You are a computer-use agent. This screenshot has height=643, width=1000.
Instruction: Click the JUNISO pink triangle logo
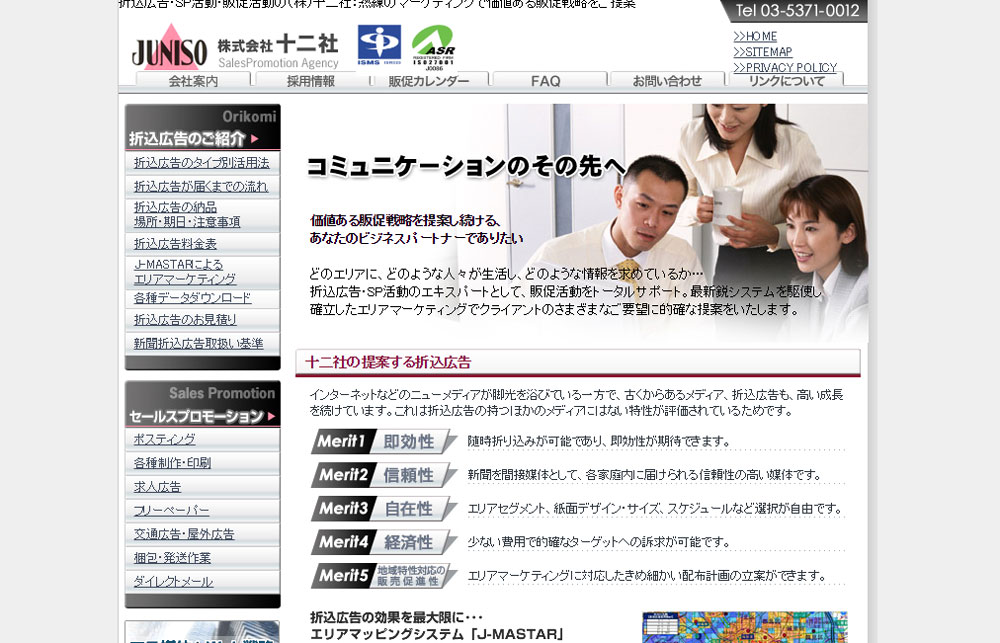click(169, 47)
